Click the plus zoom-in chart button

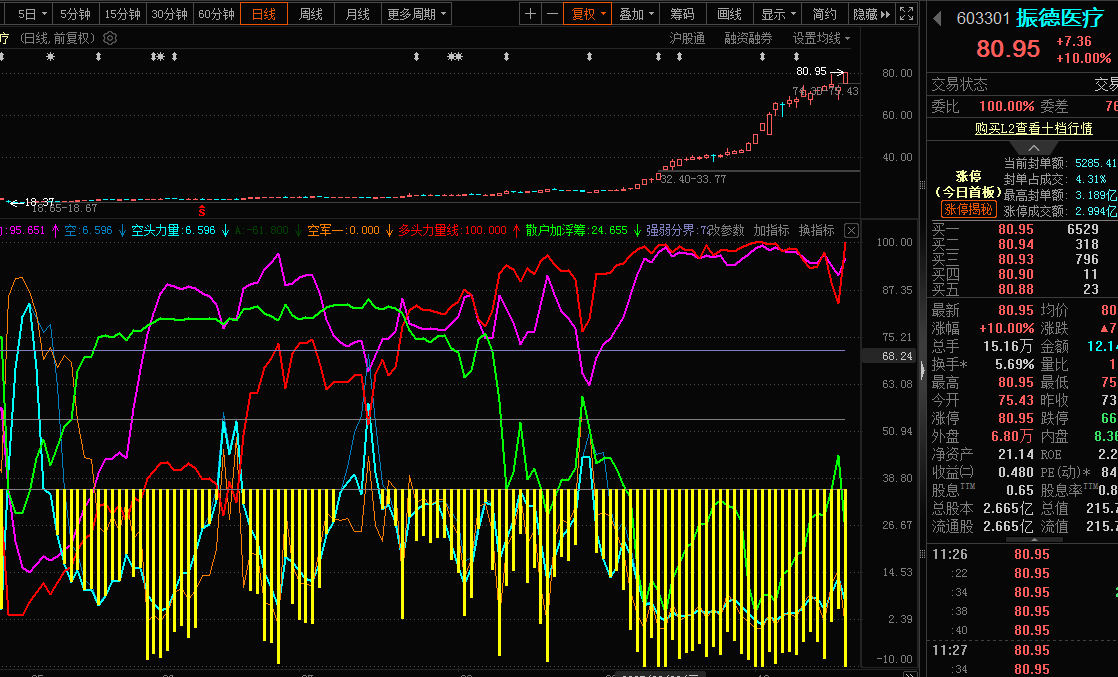point(531,14)
